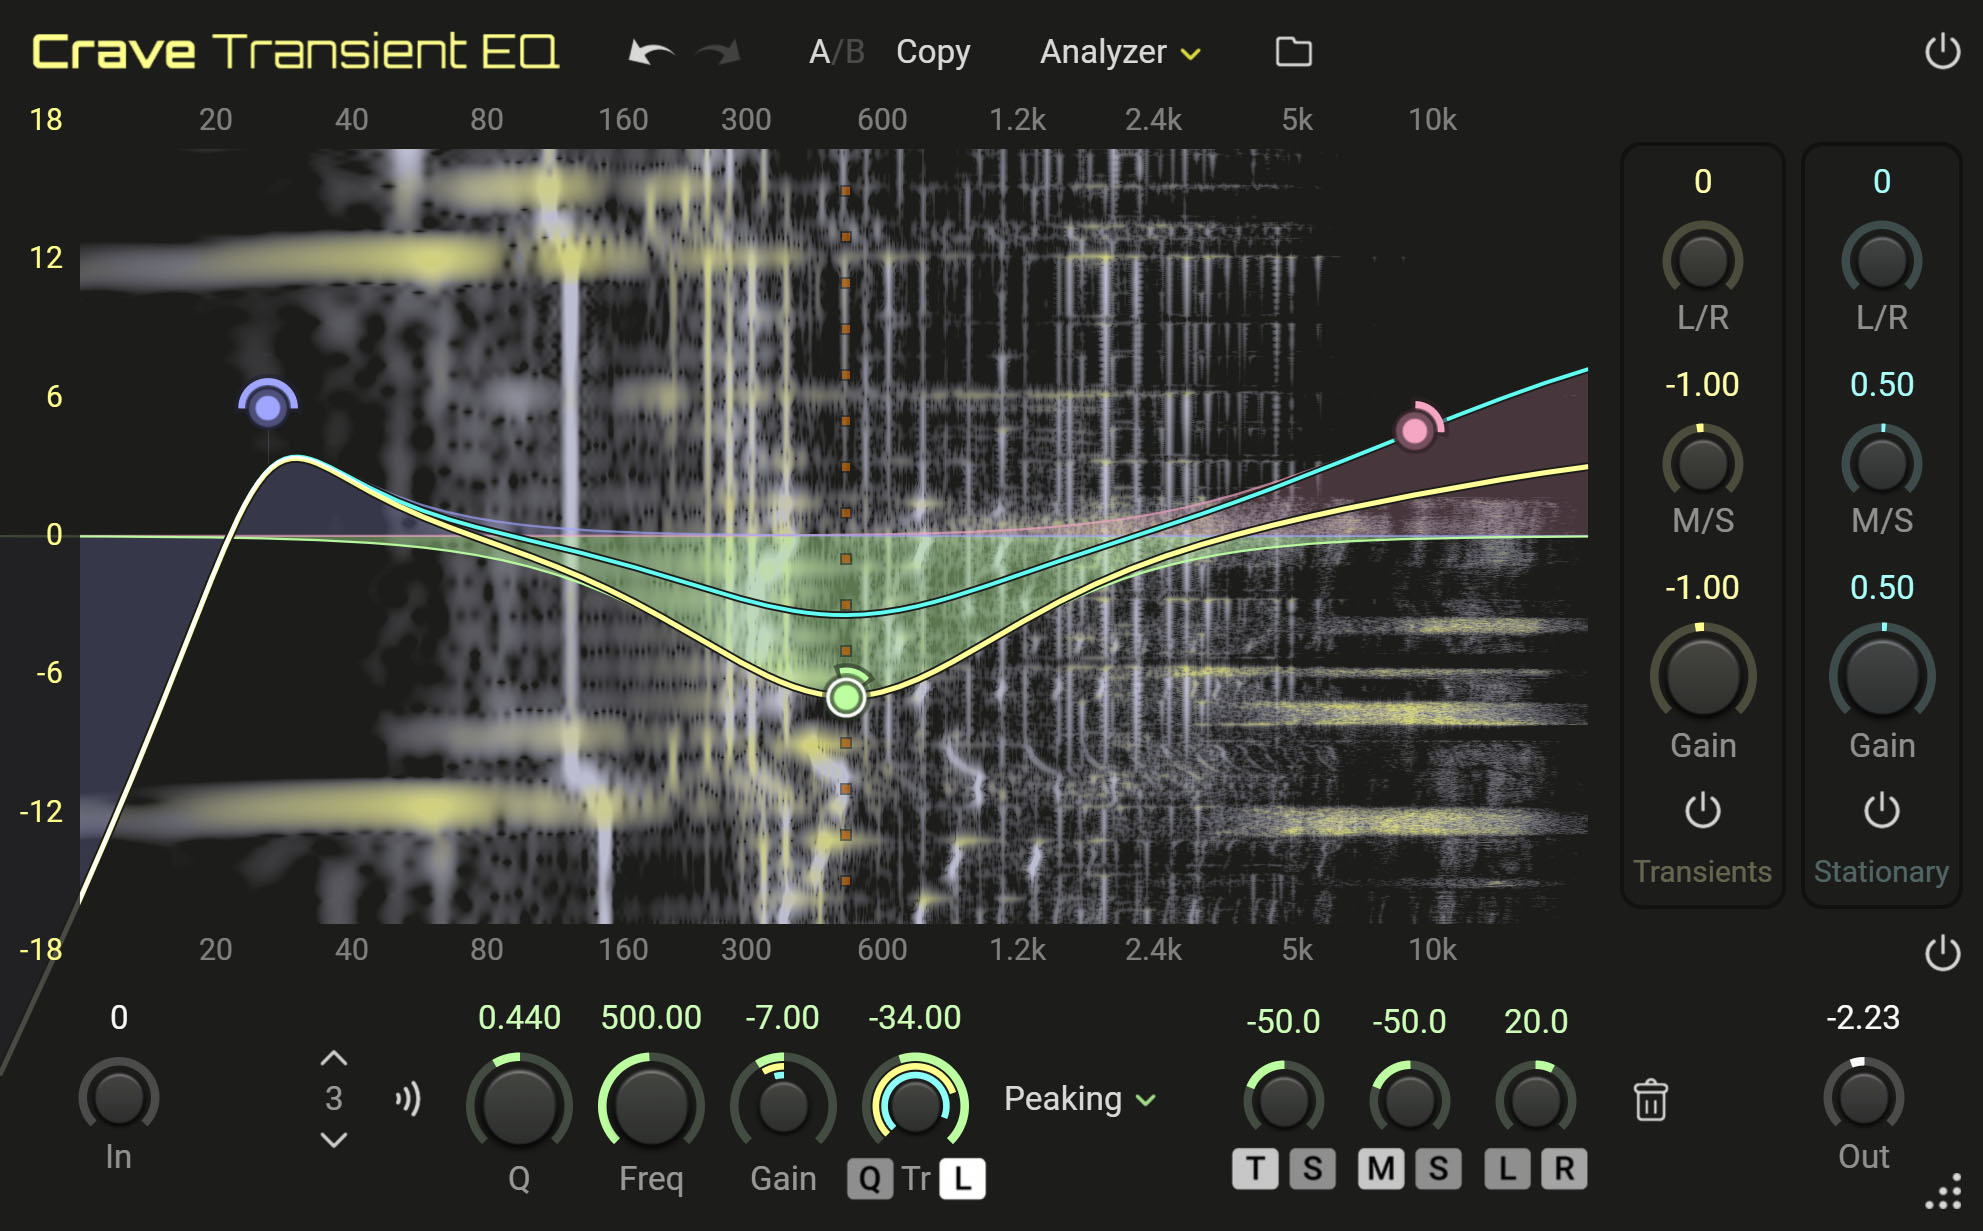1983x1231 pixels.
Task: Click the Copy button
Action: 932,52
